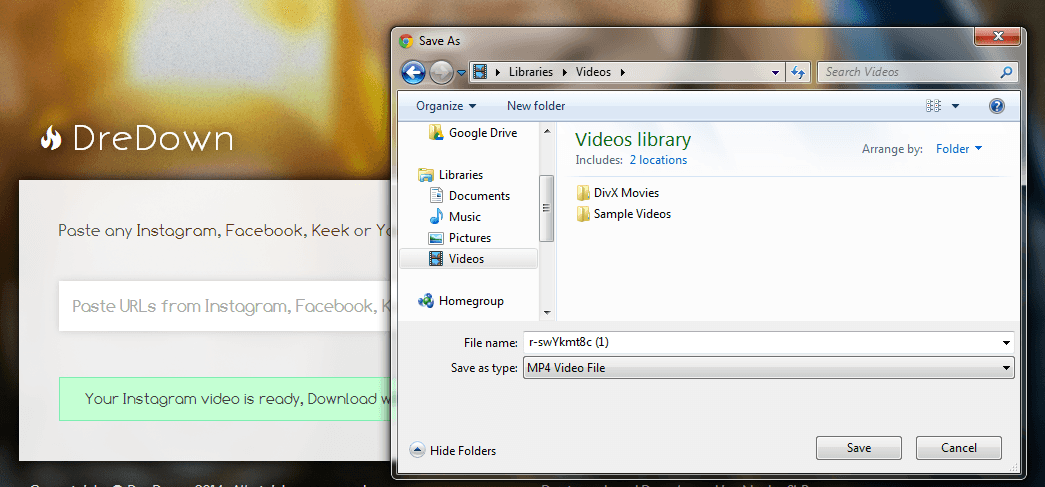This screenshot has width=1045, height=487.
Task: Click the Cancel button
Action: tap(958, 448)
